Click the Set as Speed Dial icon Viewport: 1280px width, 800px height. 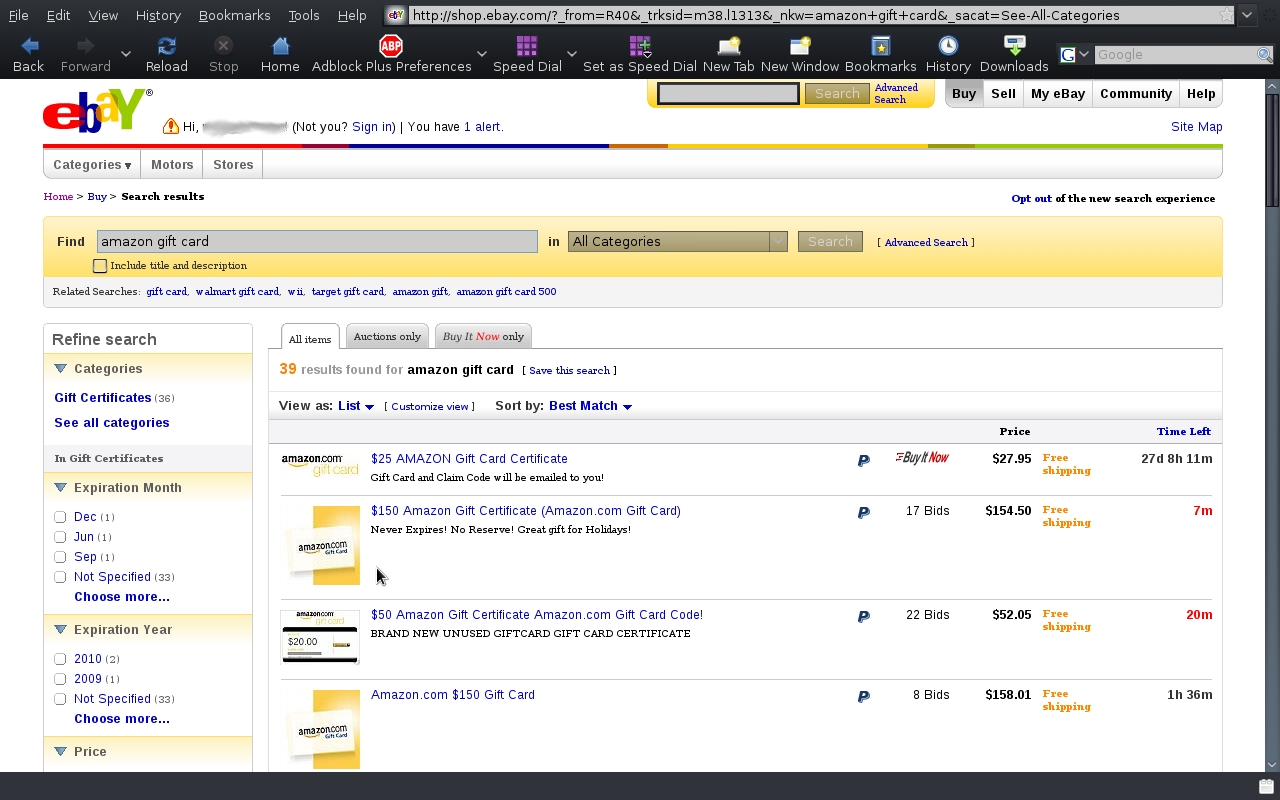pos(639,46)
